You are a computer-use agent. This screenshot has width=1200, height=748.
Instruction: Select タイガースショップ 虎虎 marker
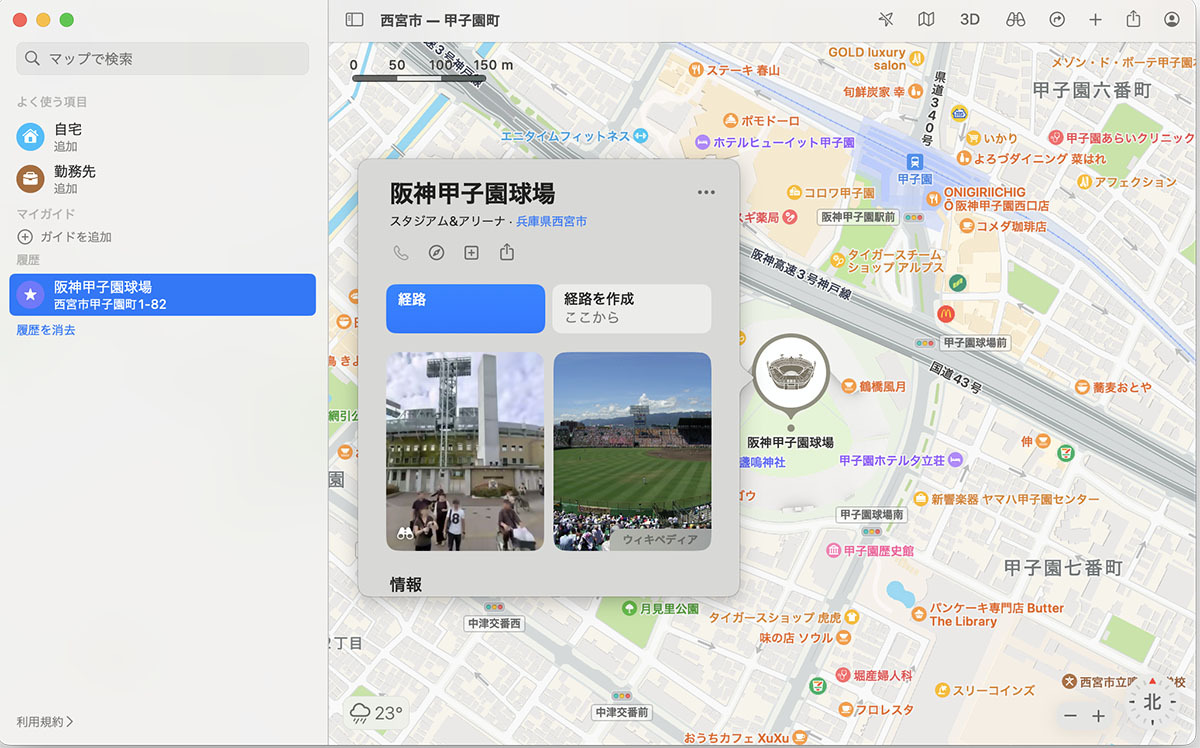[853, 618]
